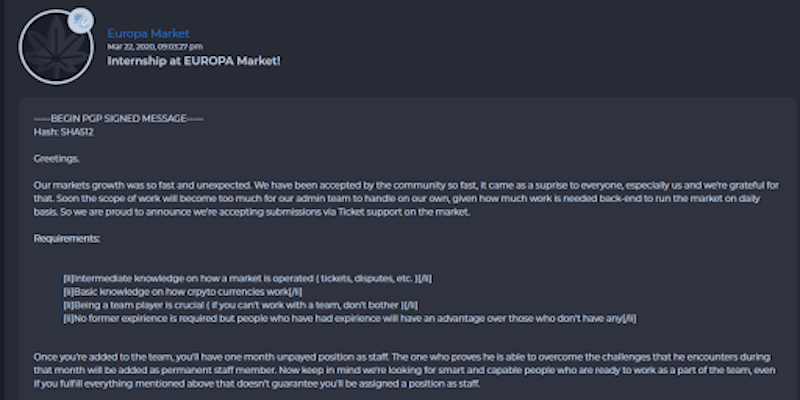Click the paragraph starting Our markets growth

(x=406, y=198)
